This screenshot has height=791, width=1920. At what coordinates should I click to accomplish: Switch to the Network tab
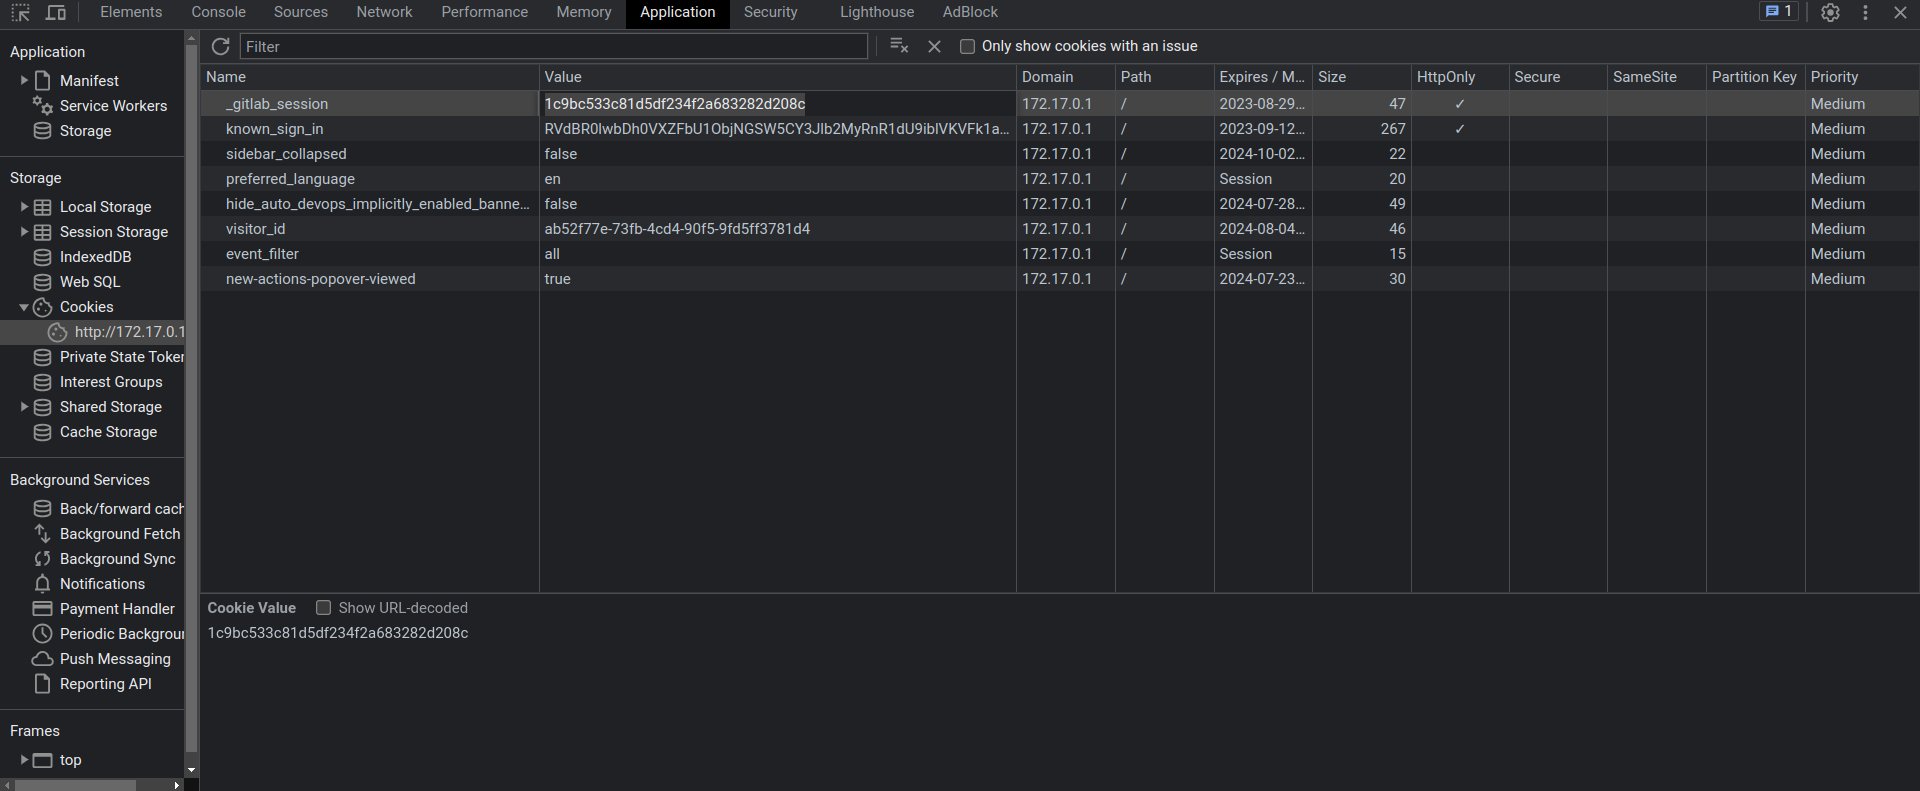coord(384,13)
